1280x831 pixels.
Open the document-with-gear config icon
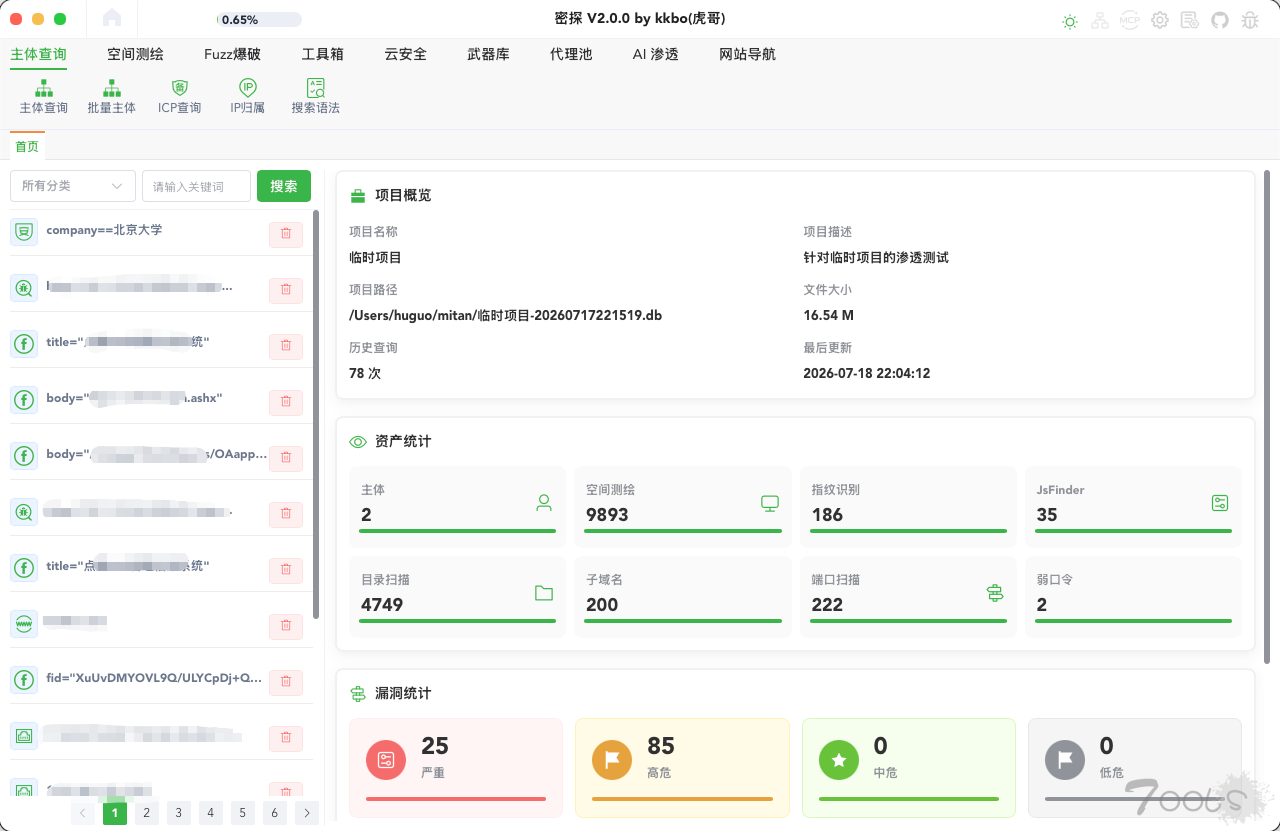pos(1190,20)
